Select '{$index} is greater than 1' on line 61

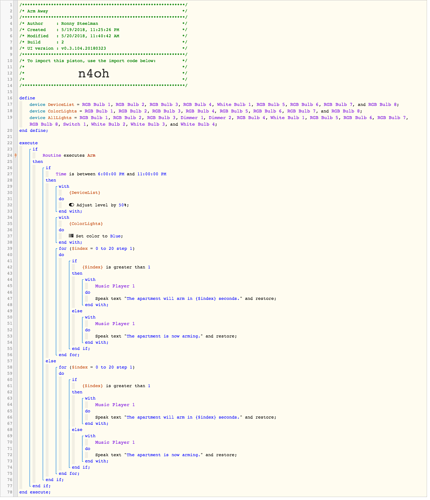116,386
